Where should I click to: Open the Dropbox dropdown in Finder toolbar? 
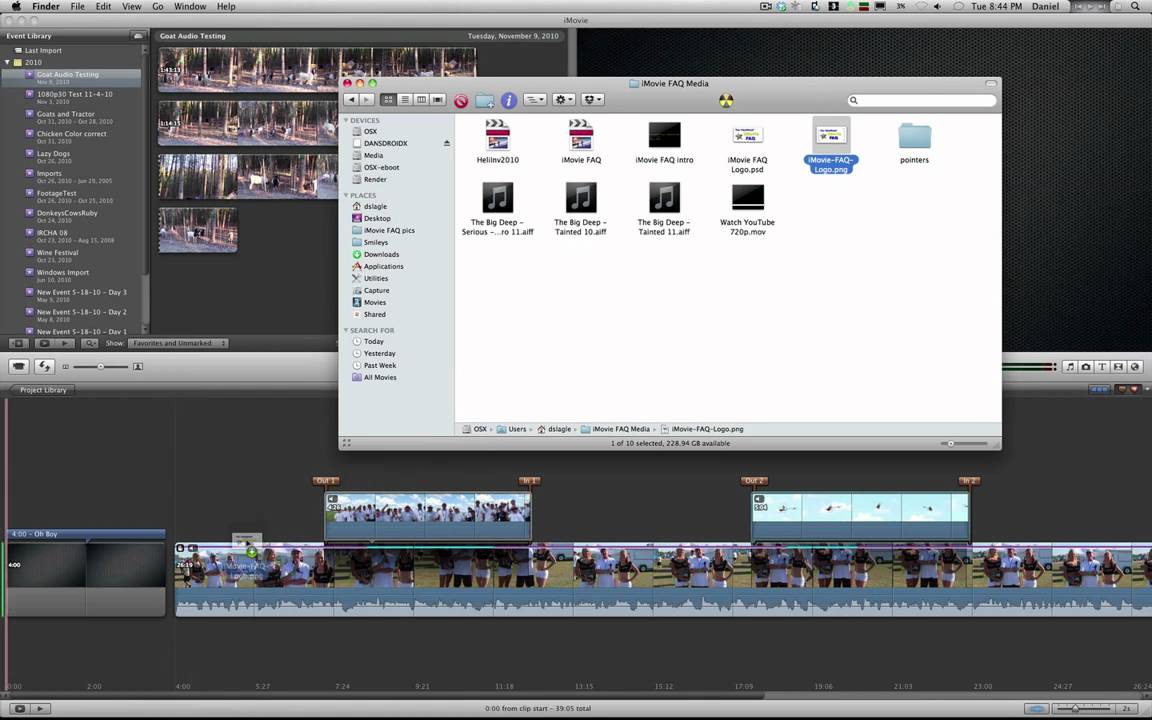[592, 100]
